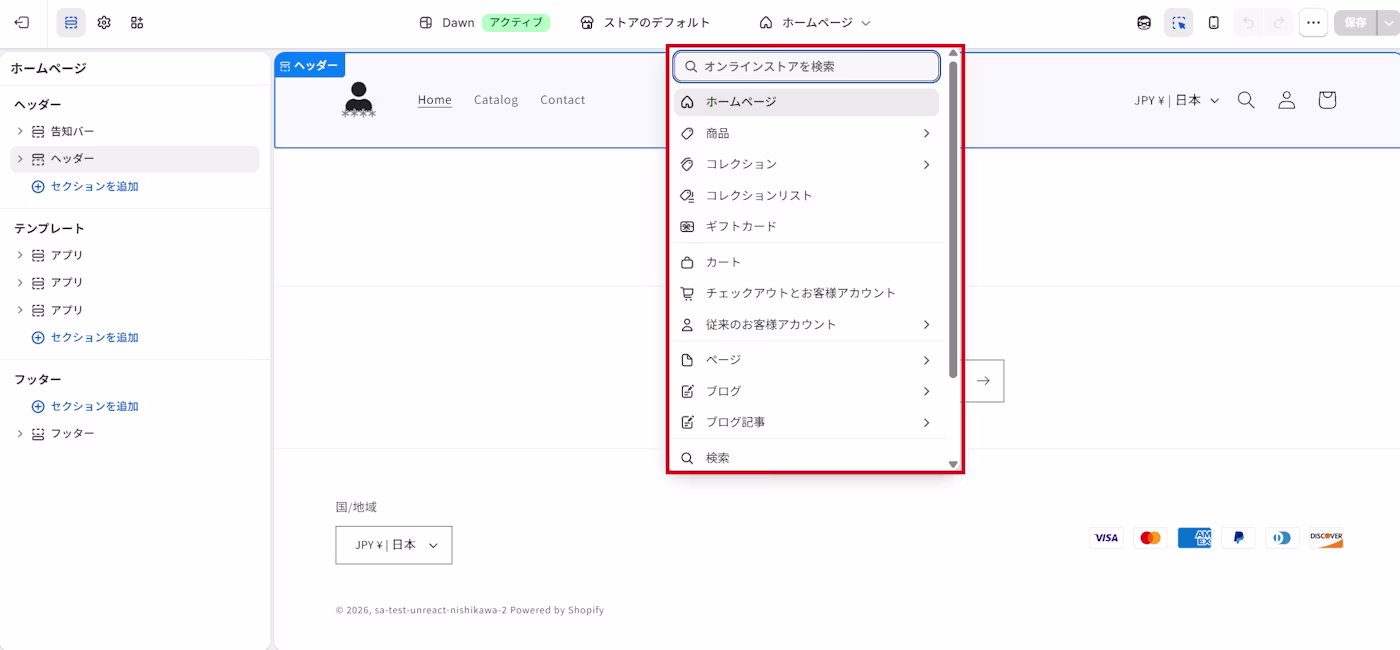Open the コレクション submenu
Screen dimensions: 1400x650
[807, 164]
